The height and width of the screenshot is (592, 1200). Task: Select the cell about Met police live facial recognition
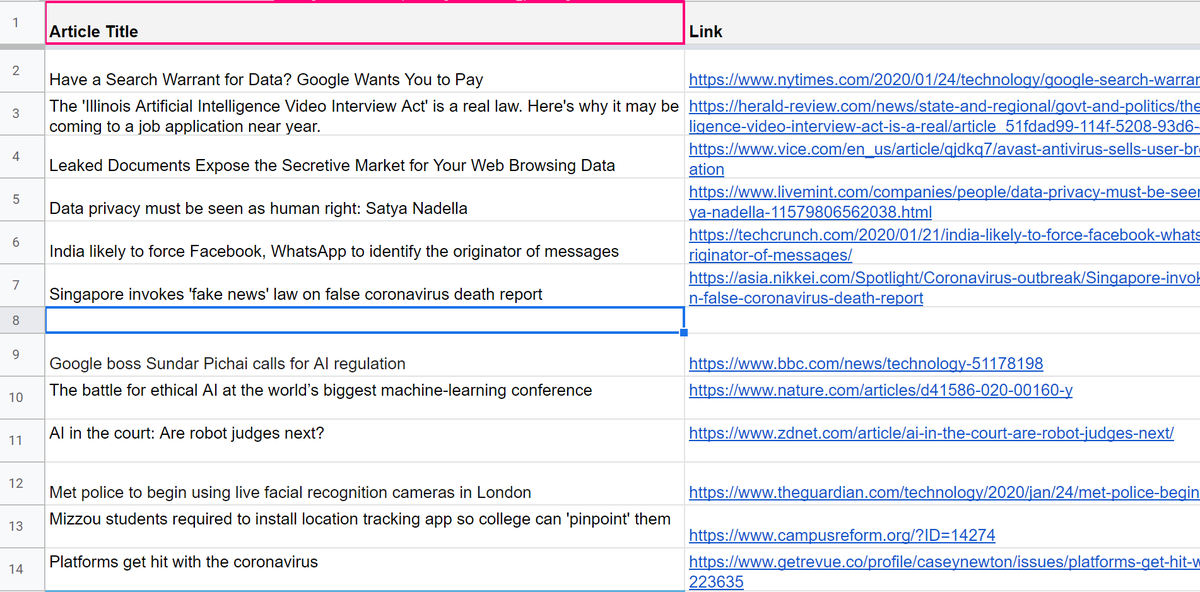coord(300,491)
